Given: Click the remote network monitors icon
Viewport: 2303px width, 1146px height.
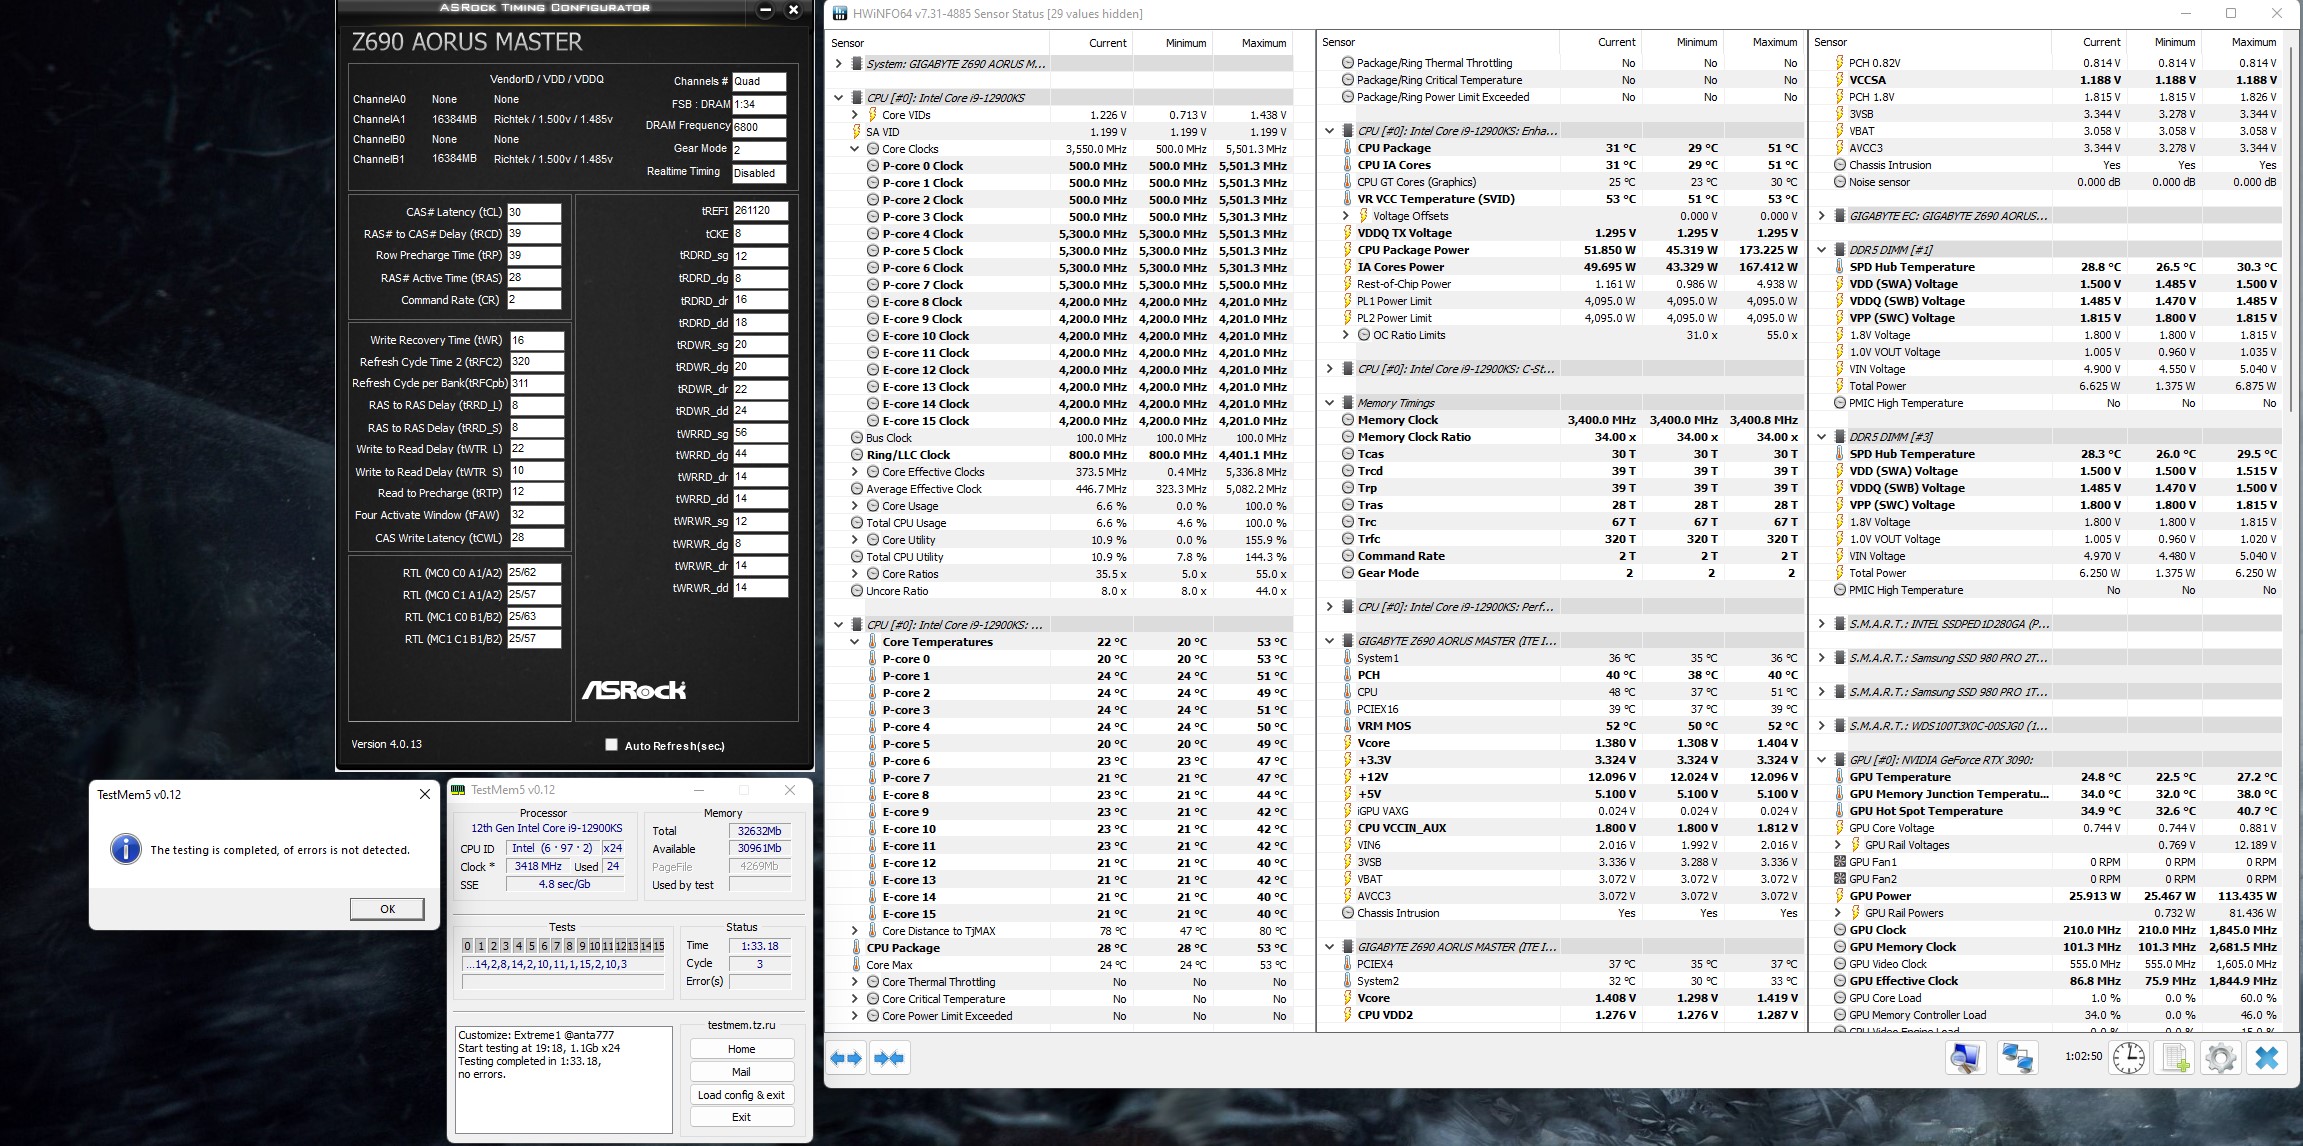Looking at the screenshot, I should point(2016,1057).
